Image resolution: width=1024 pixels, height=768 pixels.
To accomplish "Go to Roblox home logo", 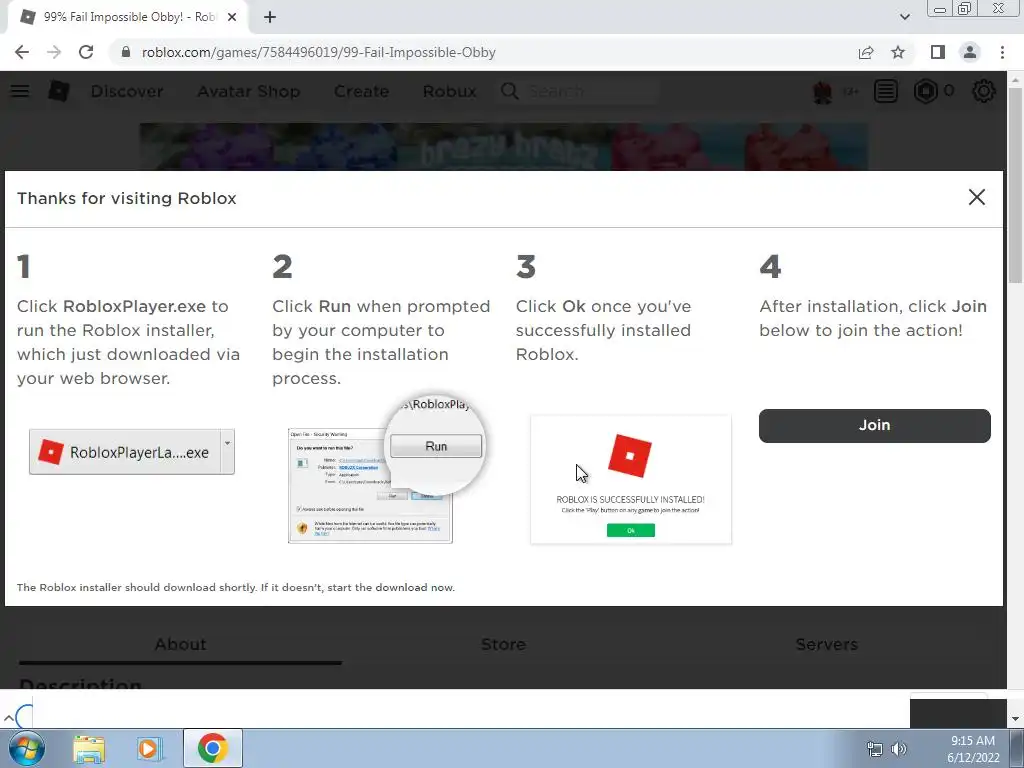I will point(59,91).
